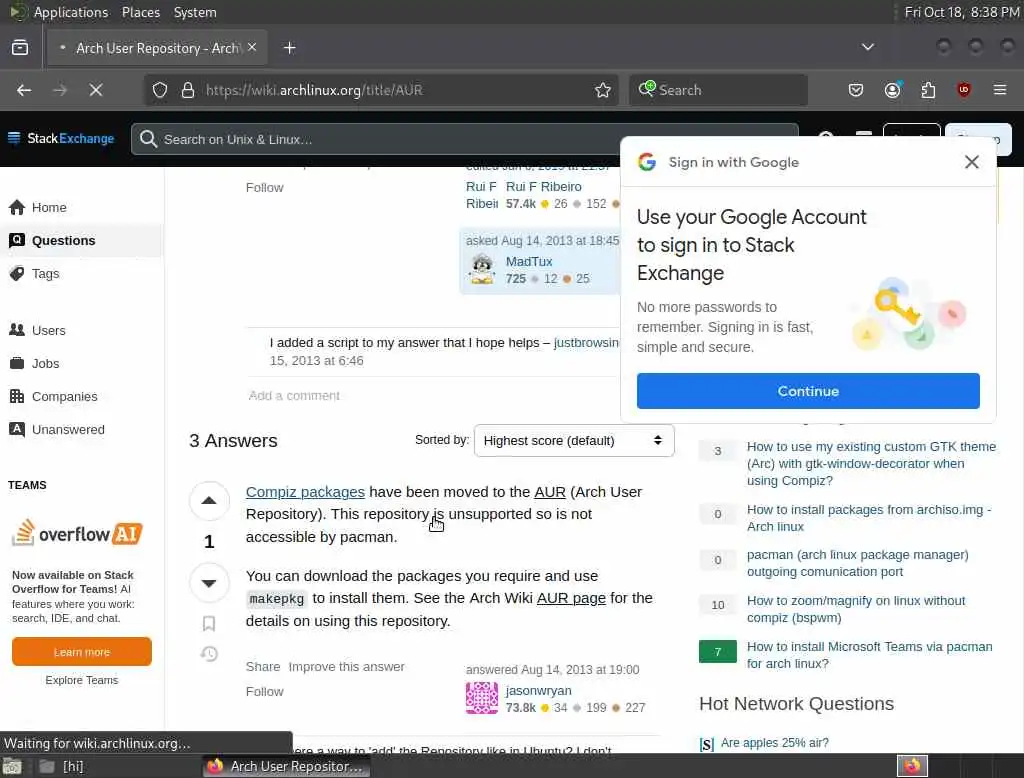Click the site padlock security icon
This screenshot has width=1024, height=778.
coord(188,90)
